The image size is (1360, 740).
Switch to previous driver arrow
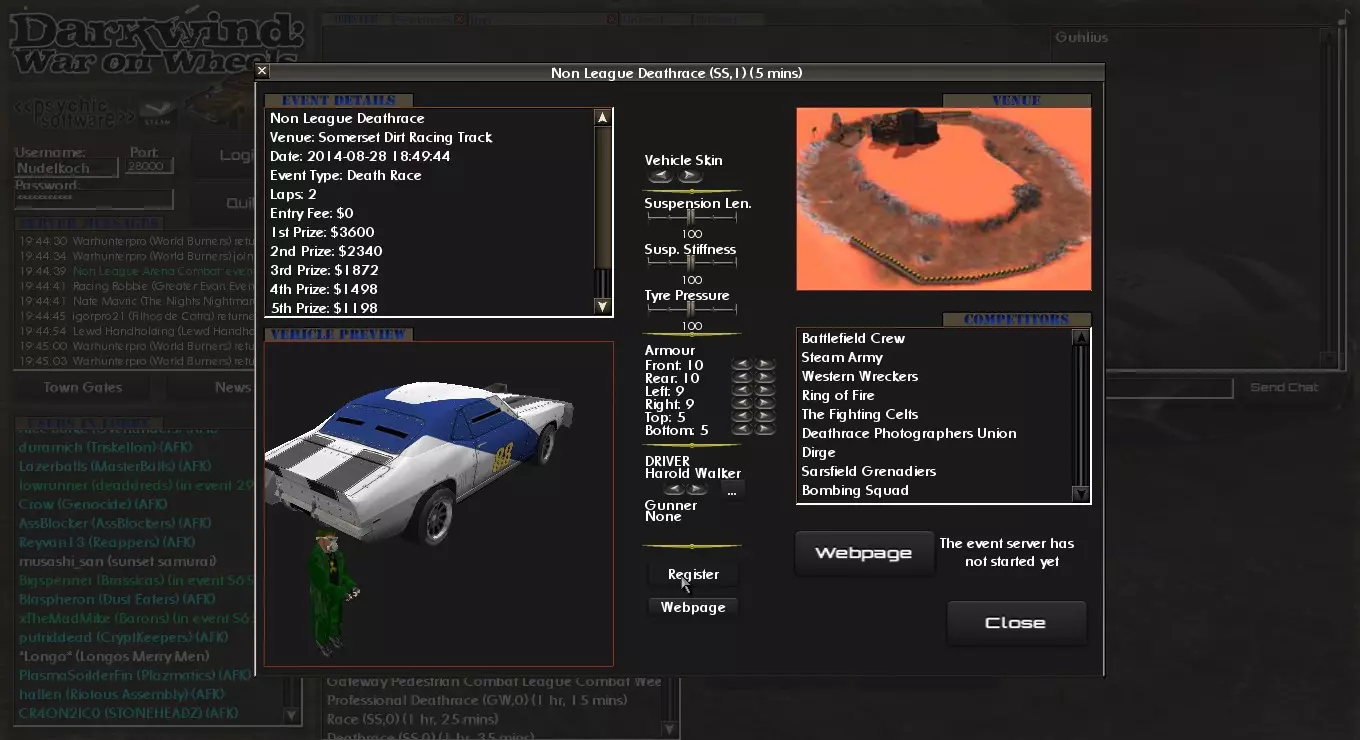(x=674, y=489)
